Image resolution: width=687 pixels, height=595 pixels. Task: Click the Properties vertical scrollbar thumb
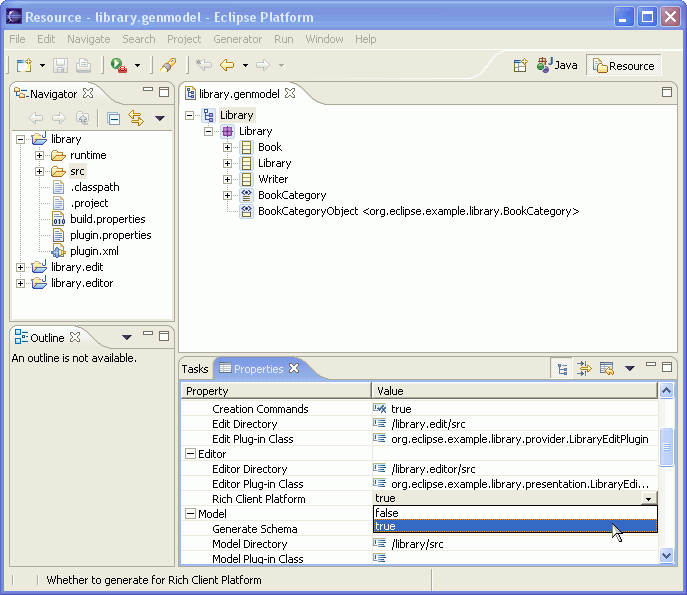pos(666,447)
